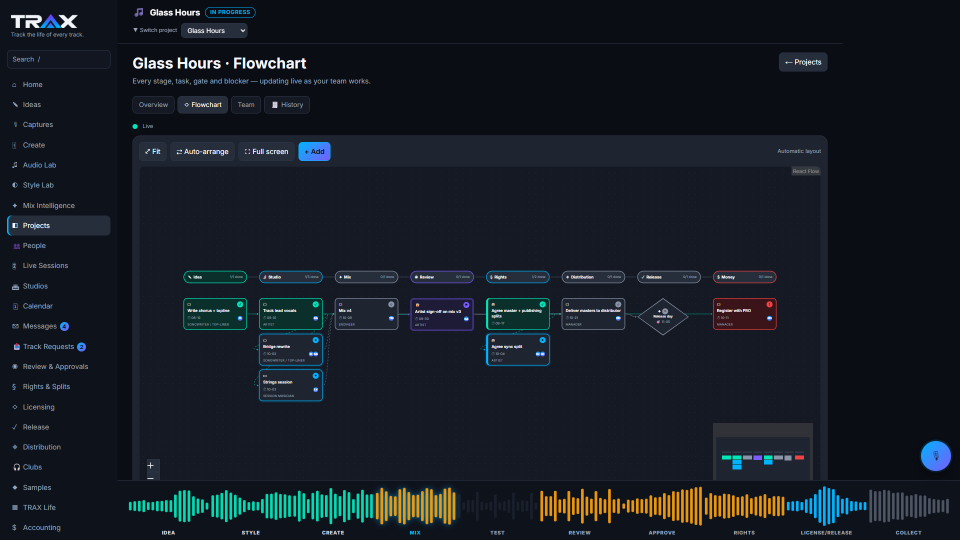Expand the Money stage pill
Screen dimensions: 960x540
tap(744, 277)
